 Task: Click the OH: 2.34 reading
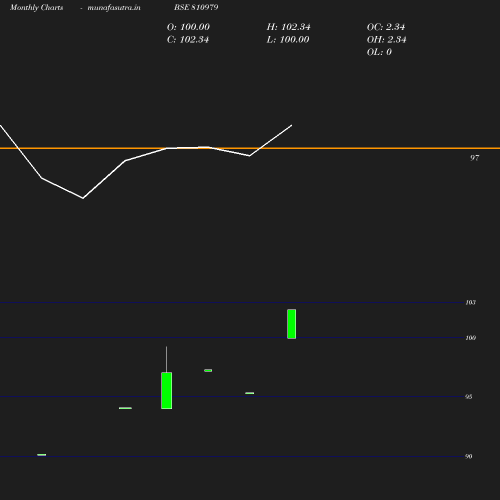[387, 40]
